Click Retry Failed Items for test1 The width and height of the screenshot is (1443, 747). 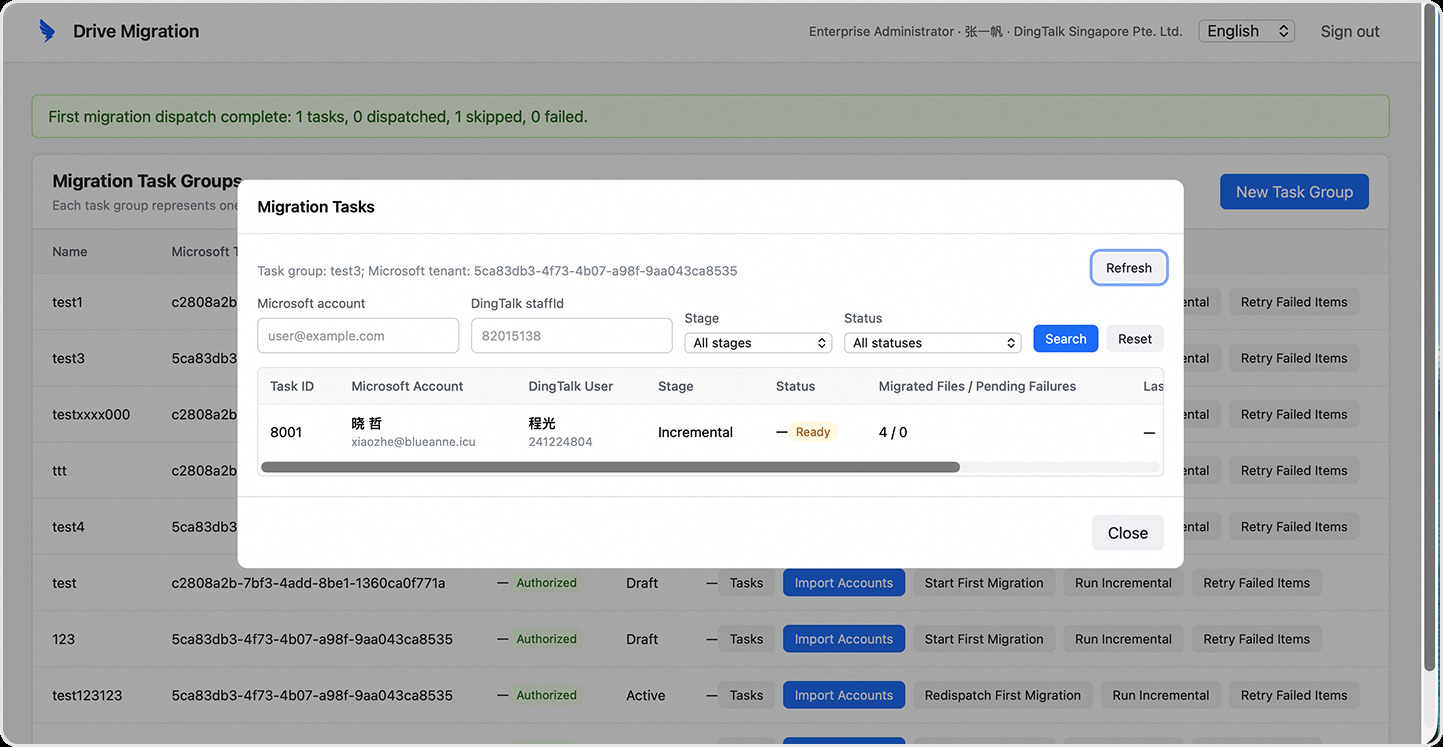(1294, 302)
